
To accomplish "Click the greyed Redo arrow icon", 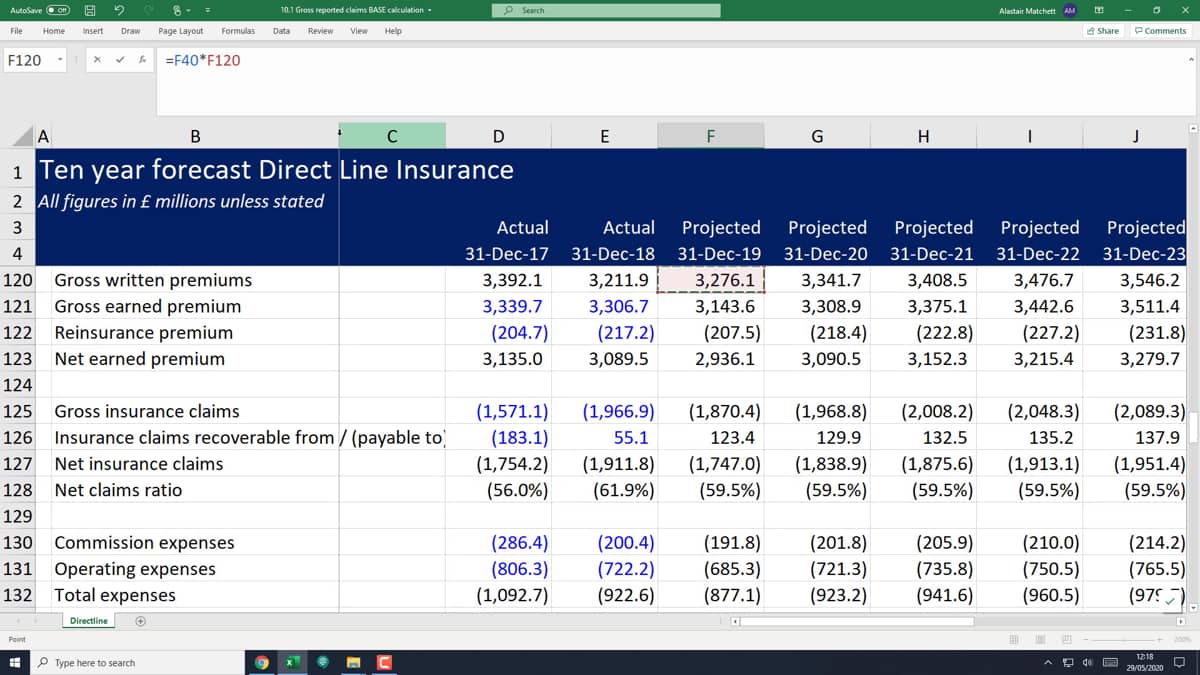I will click(x=151, y=10).
